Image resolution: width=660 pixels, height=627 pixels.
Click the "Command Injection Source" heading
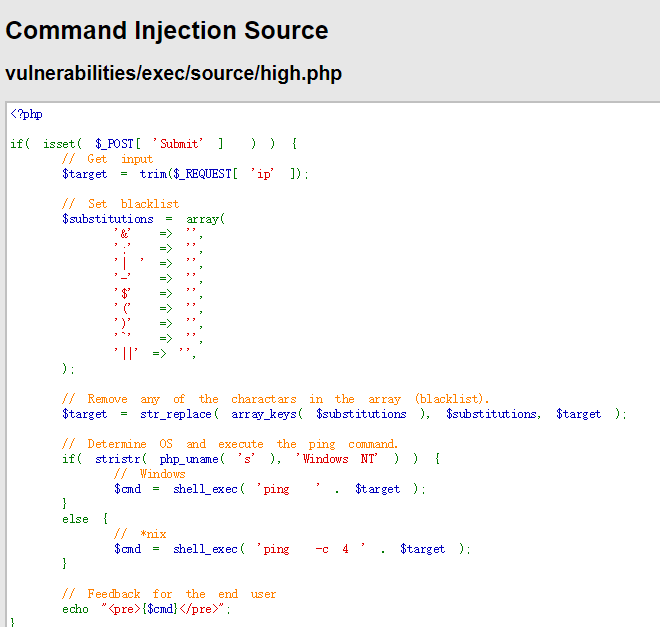point(167,31)
